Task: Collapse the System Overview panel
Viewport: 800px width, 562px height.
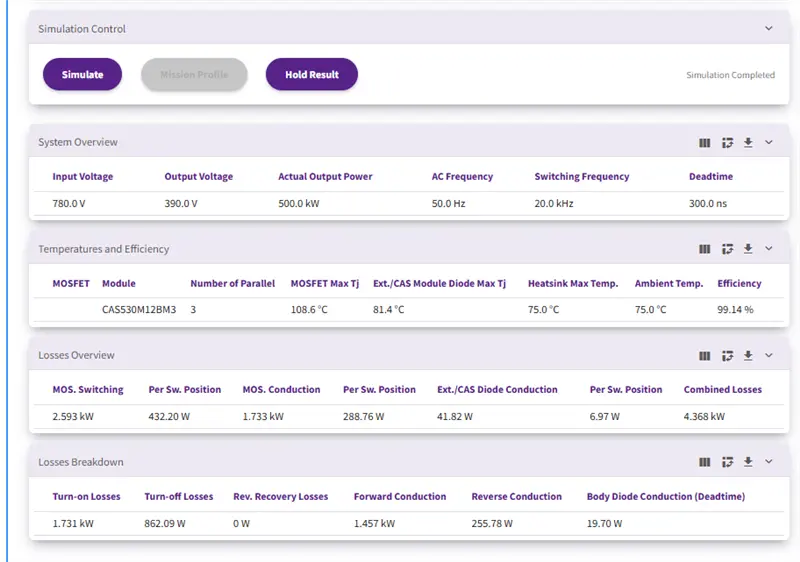Action: [x=768, y=142]
